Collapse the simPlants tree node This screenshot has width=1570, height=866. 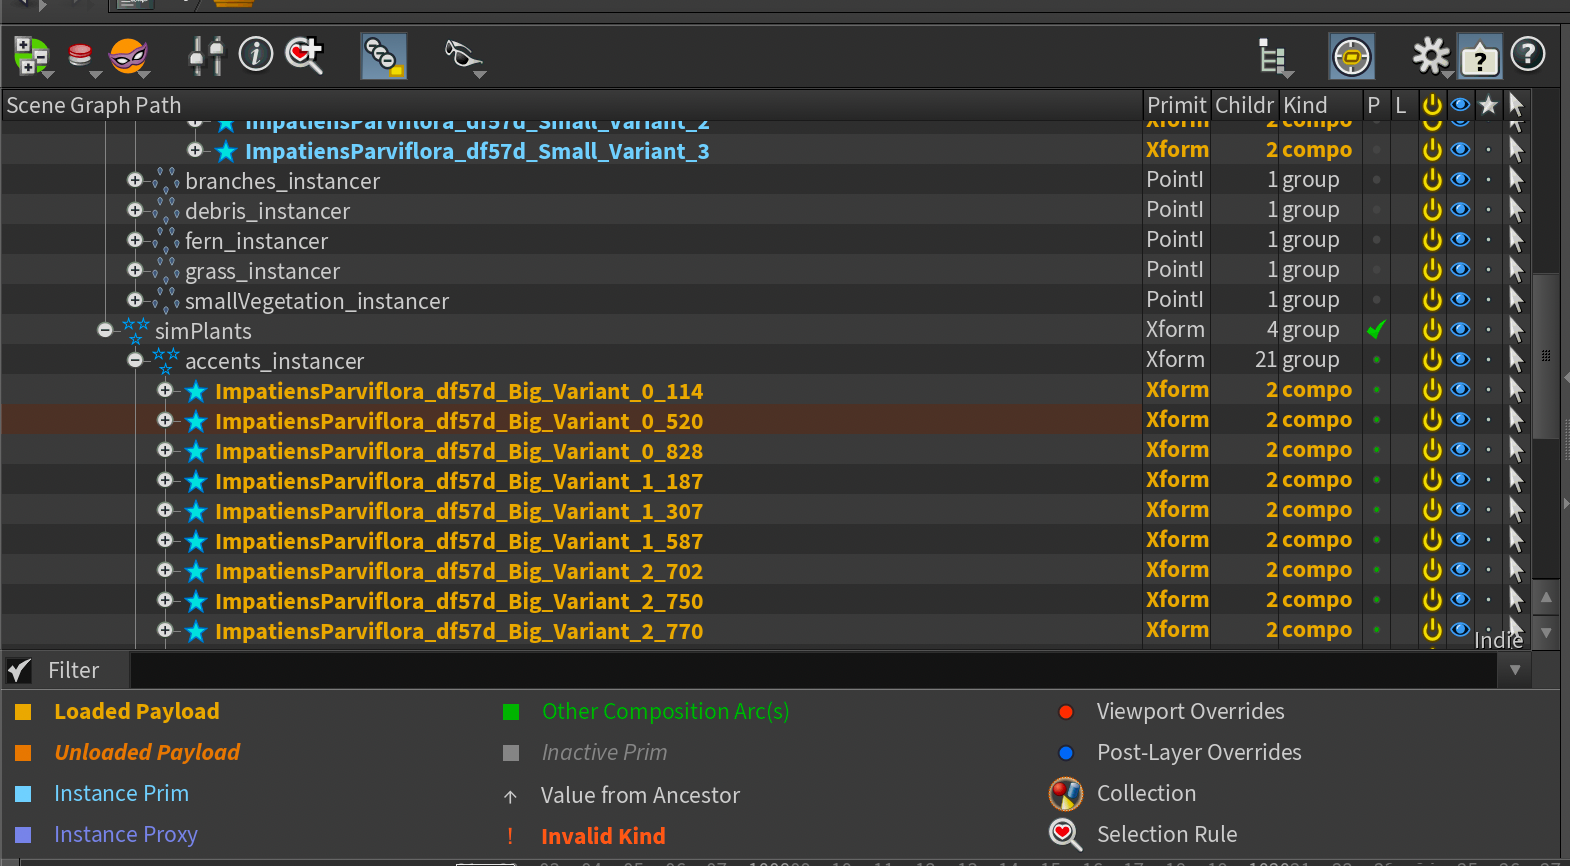pyautogui.click(x=105, y=330)
